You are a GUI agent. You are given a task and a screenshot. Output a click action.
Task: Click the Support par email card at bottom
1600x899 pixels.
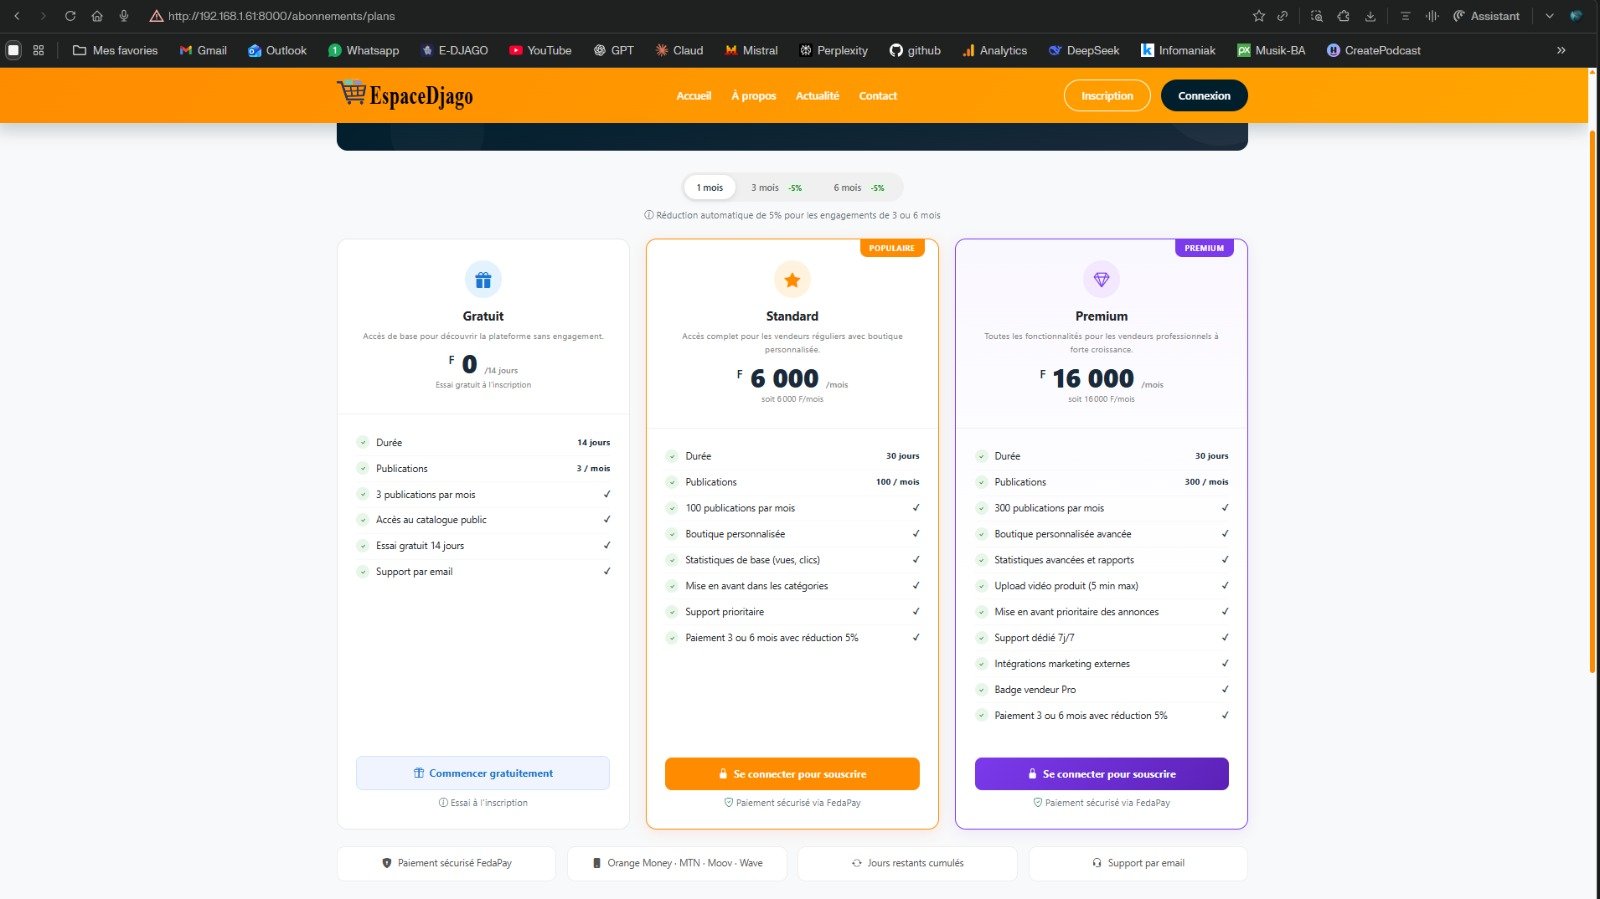(1138, 863)
